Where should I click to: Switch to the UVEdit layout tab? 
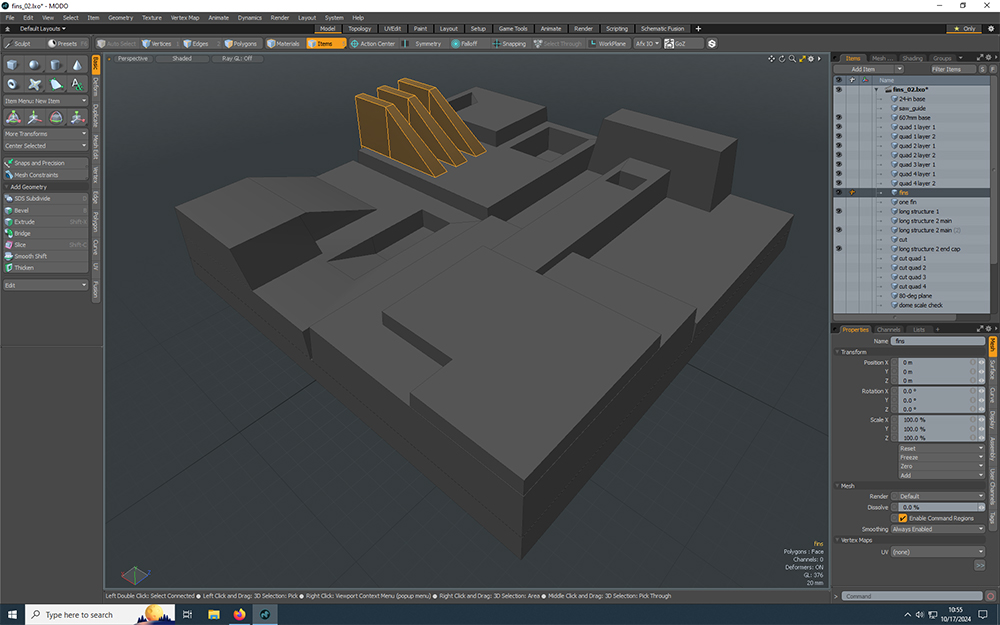tap(392, 29)
